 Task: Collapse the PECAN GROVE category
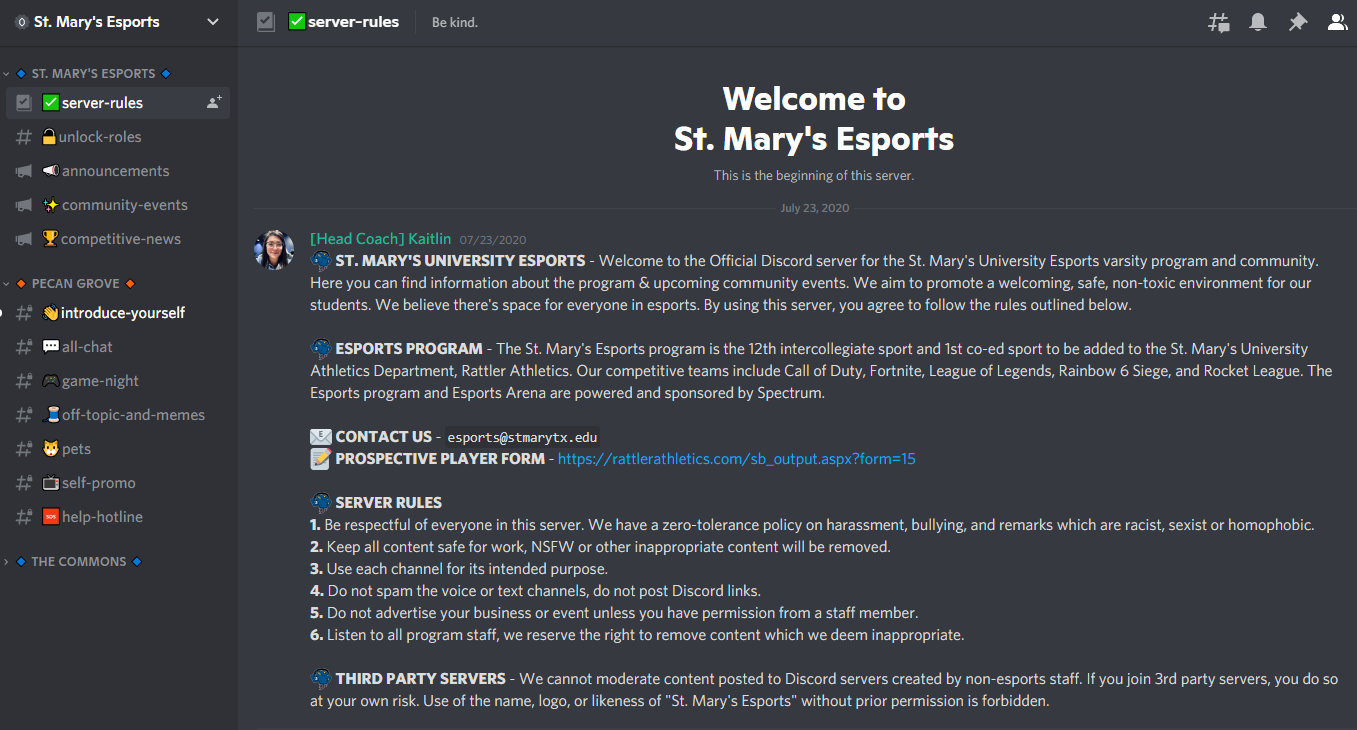75,283
